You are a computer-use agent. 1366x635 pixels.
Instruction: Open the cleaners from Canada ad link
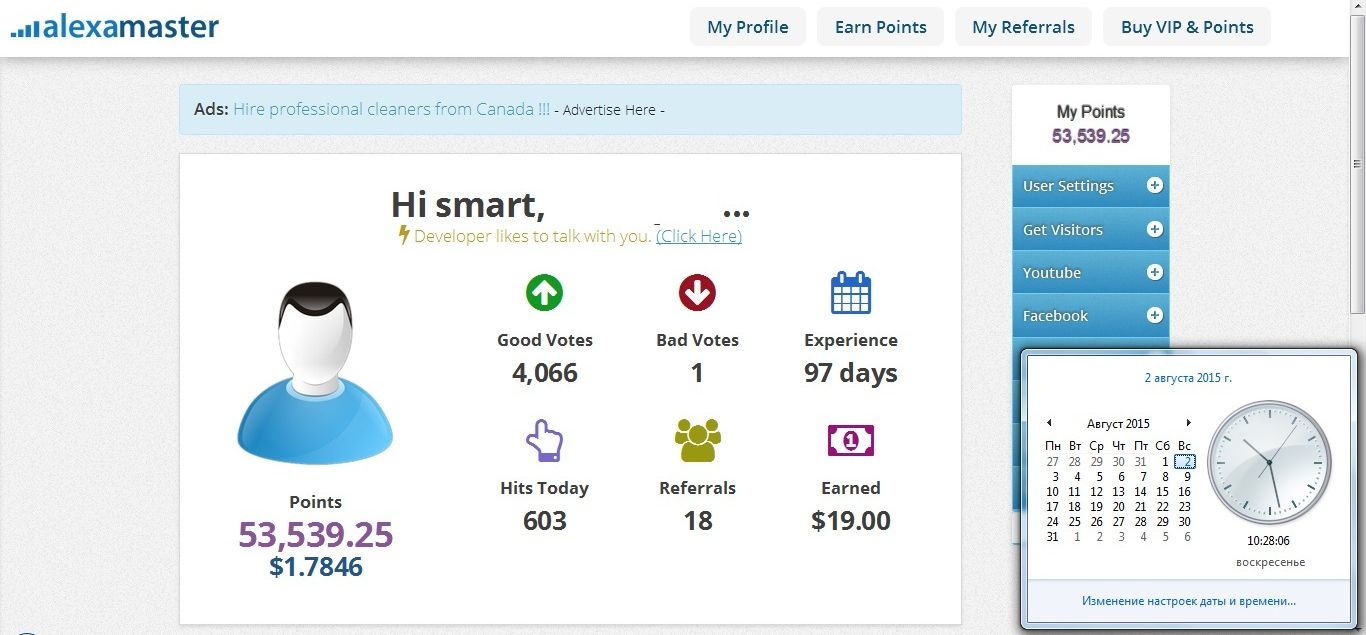[x=391, y=109]
